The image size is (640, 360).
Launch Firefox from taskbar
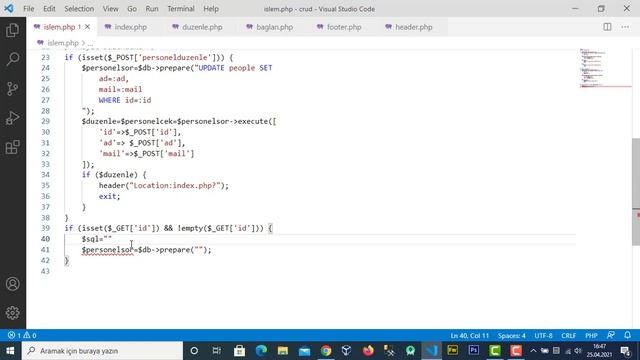[x=368, y=351]
